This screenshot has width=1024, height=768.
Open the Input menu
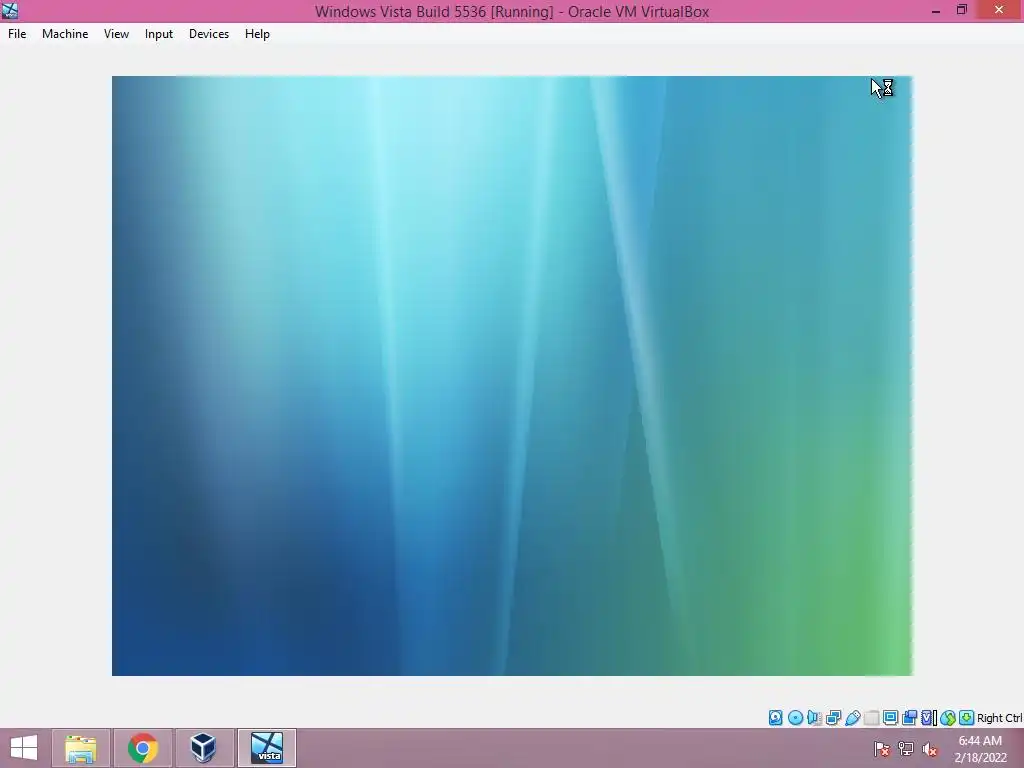pos(159,34)
